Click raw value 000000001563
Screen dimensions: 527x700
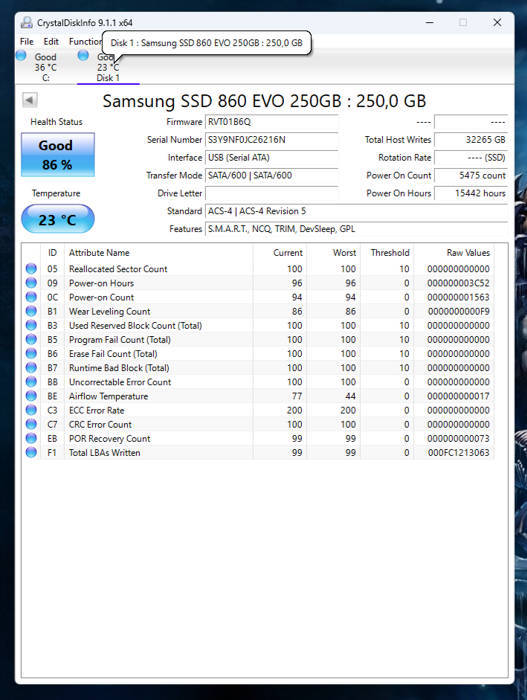tap(458, 297)
